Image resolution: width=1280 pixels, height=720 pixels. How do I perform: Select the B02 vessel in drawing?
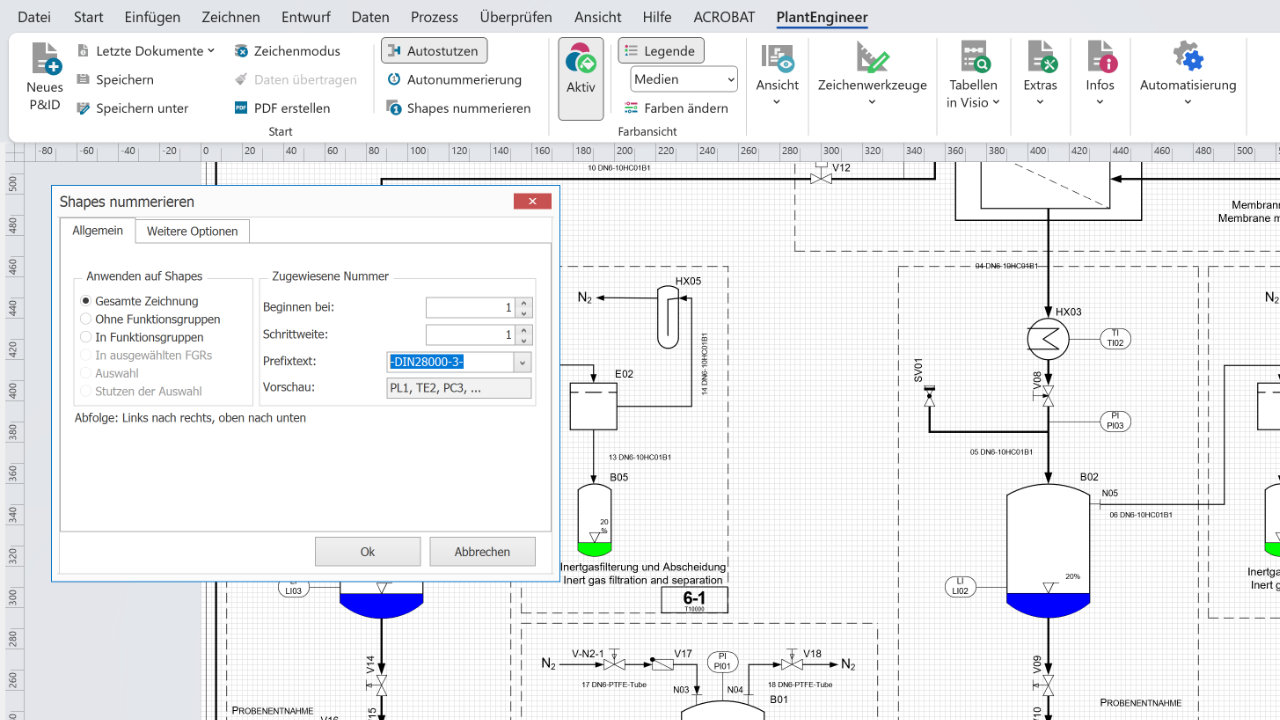click(1048, 550)
